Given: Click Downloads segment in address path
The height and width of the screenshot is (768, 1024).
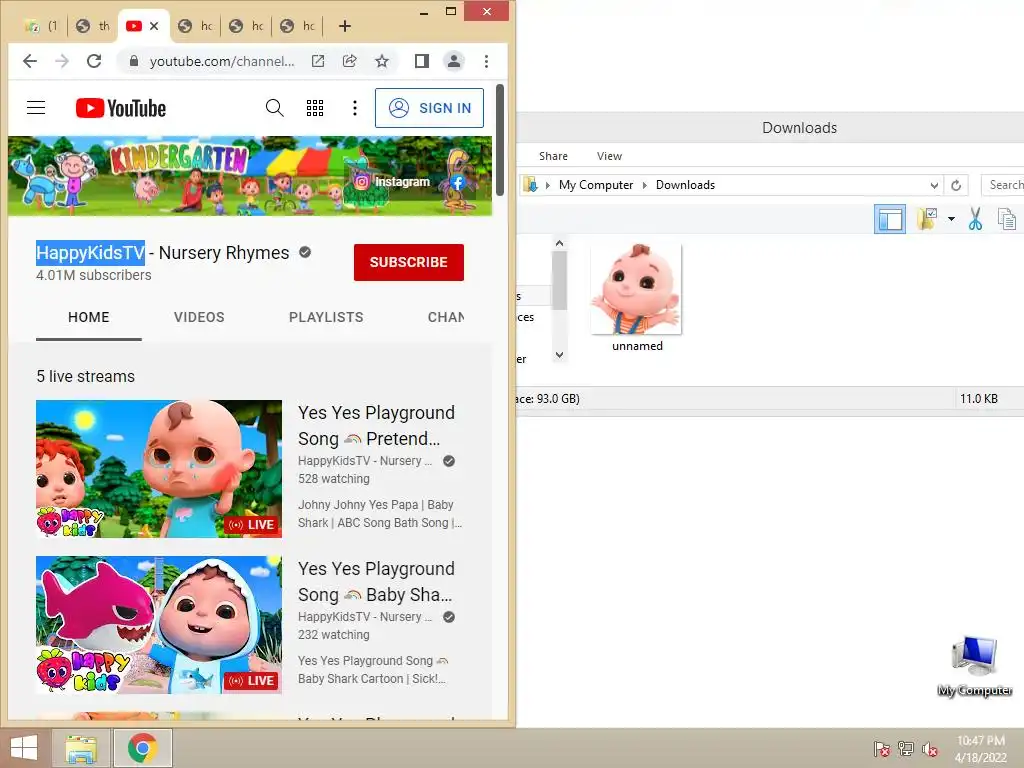Looking at the screenshot, I should pos(685,185).
